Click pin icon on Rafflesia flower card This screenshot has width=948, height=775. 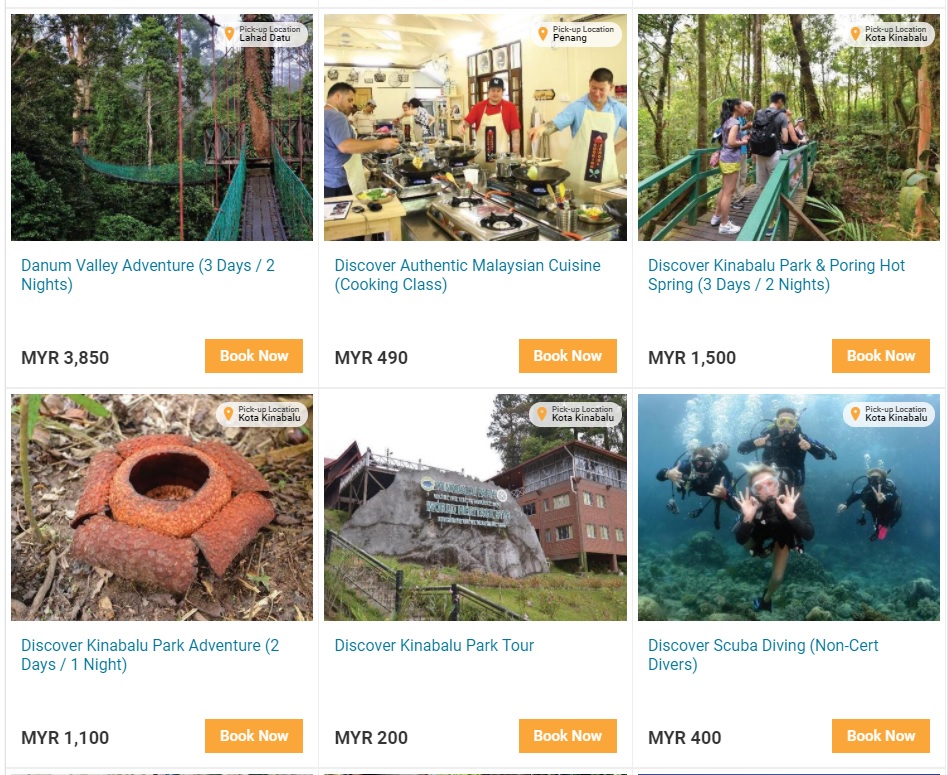pyautogui.click(x=229, y=413)
